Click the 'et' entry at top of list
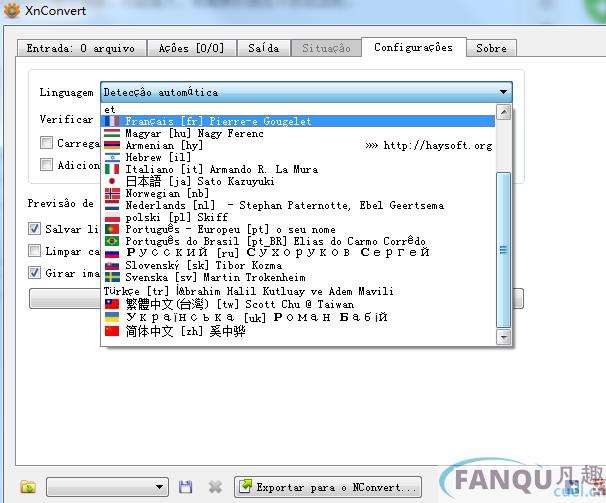Screen dimensions: 606x503 pyautogui.click(x=298, y=109)
